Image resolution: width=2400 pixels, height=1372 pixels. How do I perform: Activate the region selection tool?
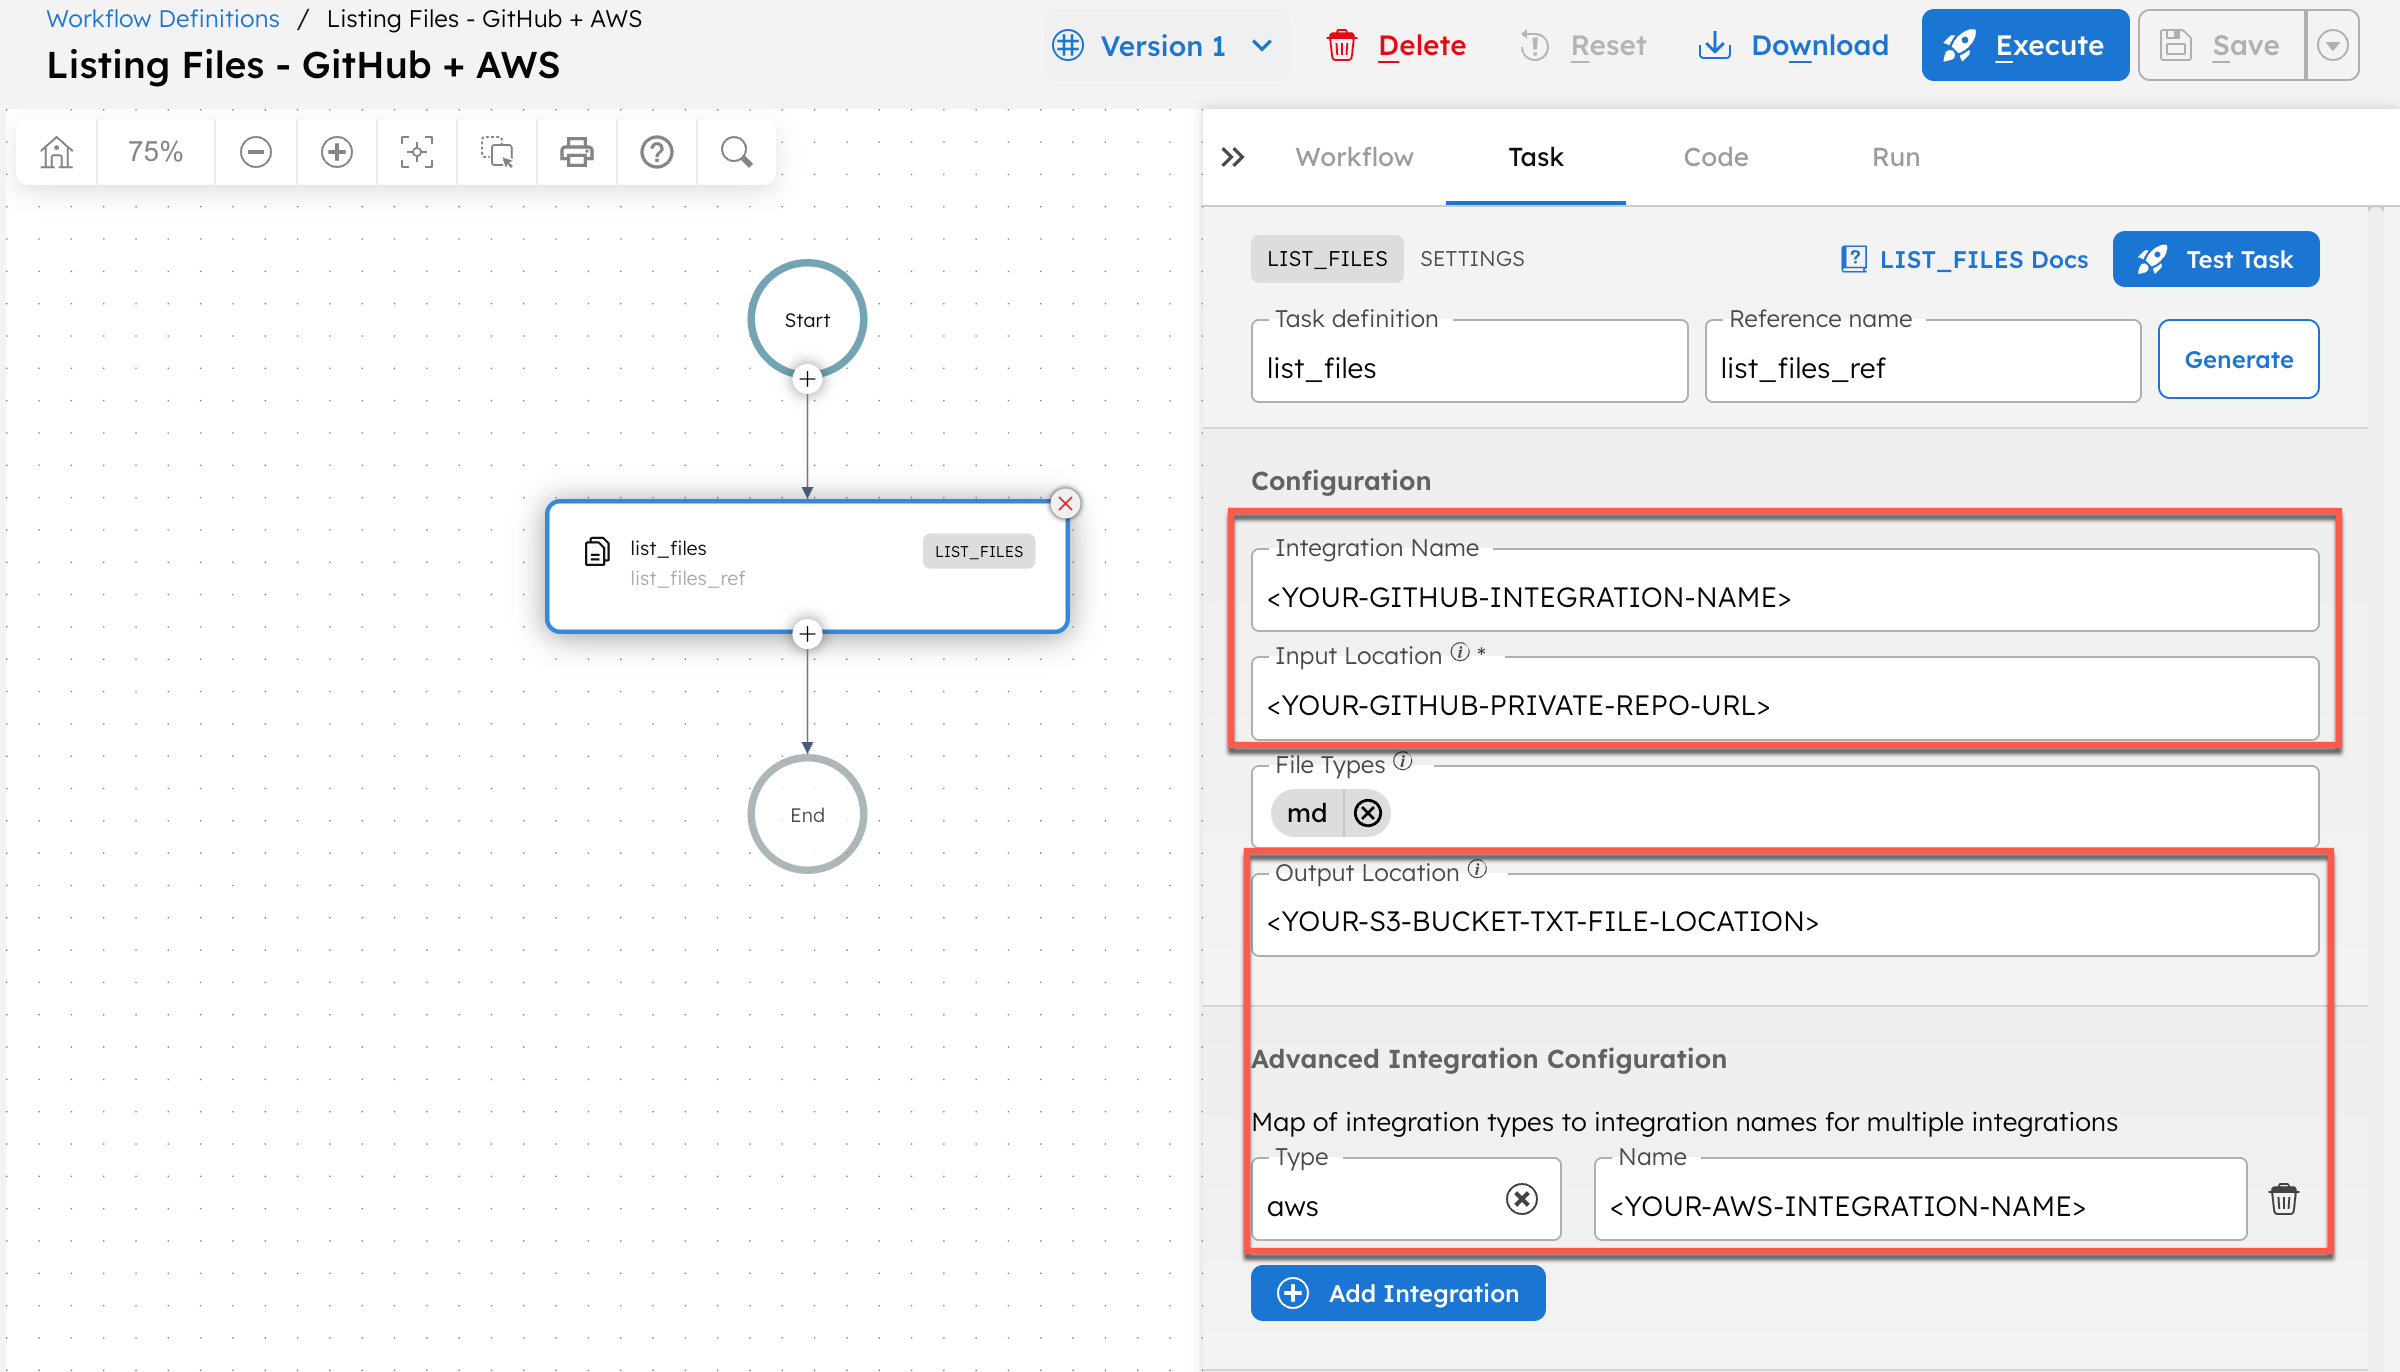pyautogui.click(x=497, y=151)
